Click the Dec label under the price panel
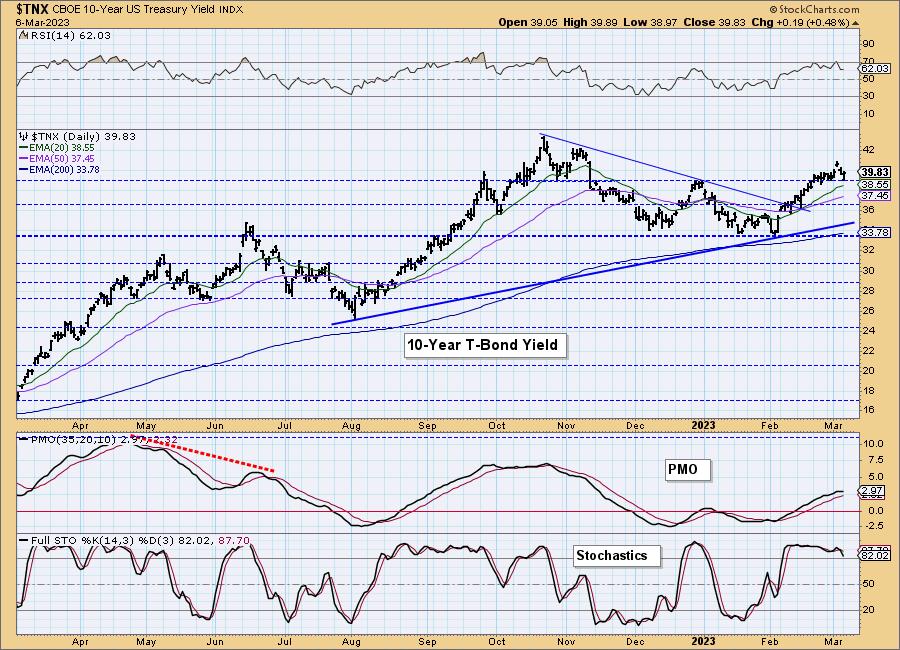The height and width of the screenshot is (650, 900). [x=635, y=426]
